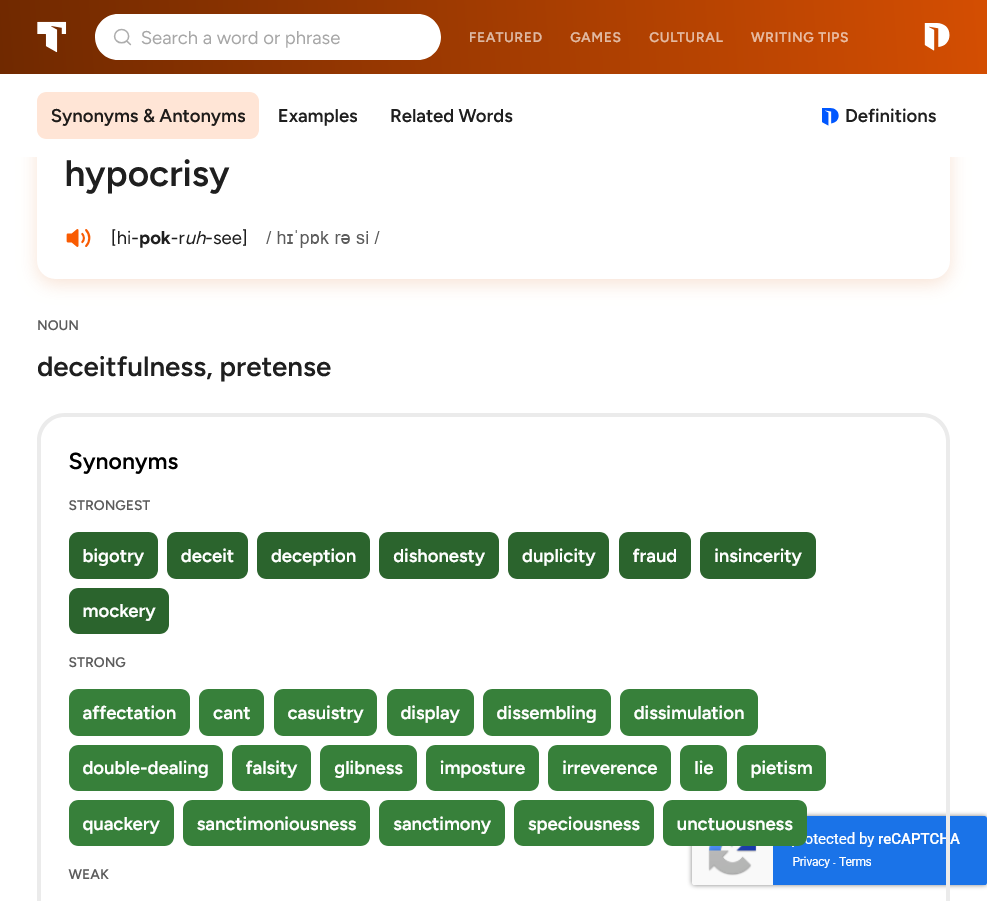The image size is (987, 901).
Task: Choose the 'casuistry' synonym
Action: (325, 713)
